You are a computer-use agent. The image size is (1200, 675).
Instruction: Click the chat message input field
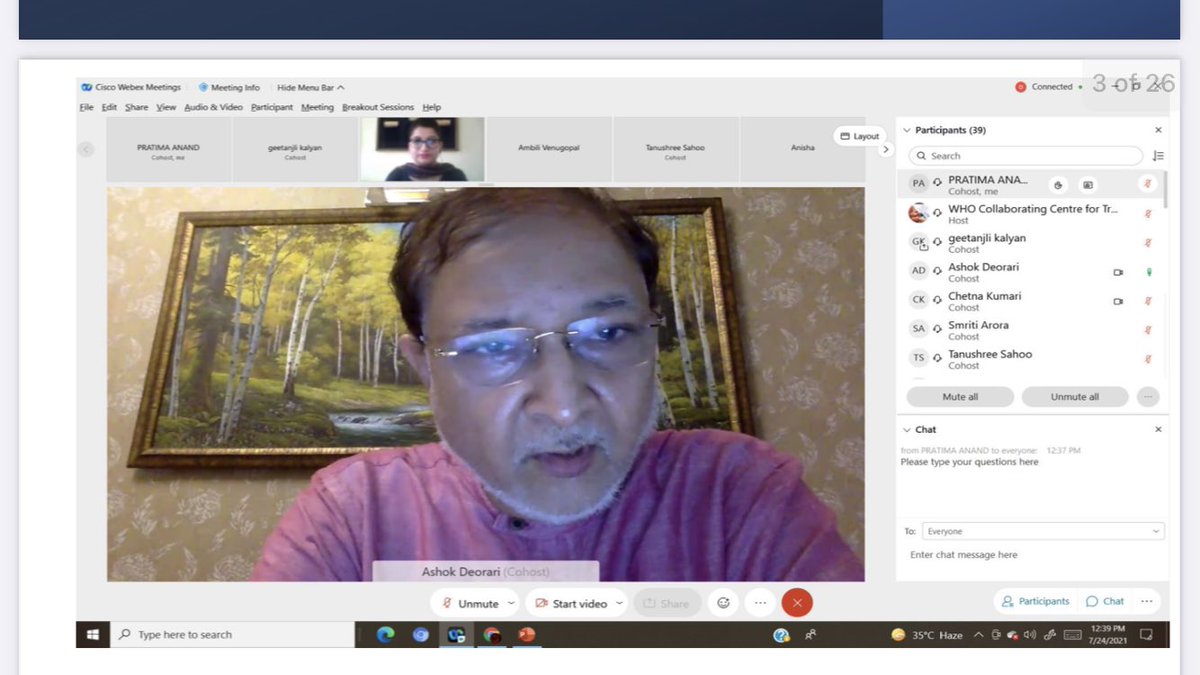tap(1031, 554)
